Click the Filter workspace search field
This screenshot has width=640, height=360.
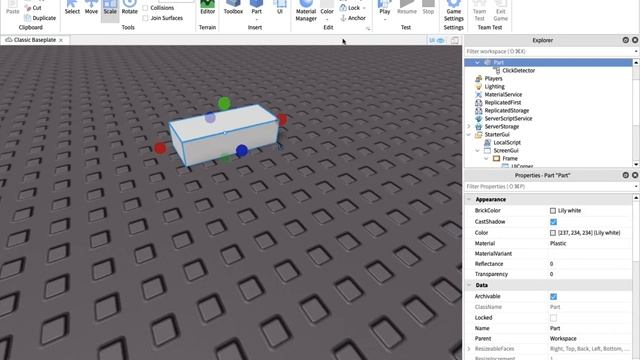click(x=548, y=51)
